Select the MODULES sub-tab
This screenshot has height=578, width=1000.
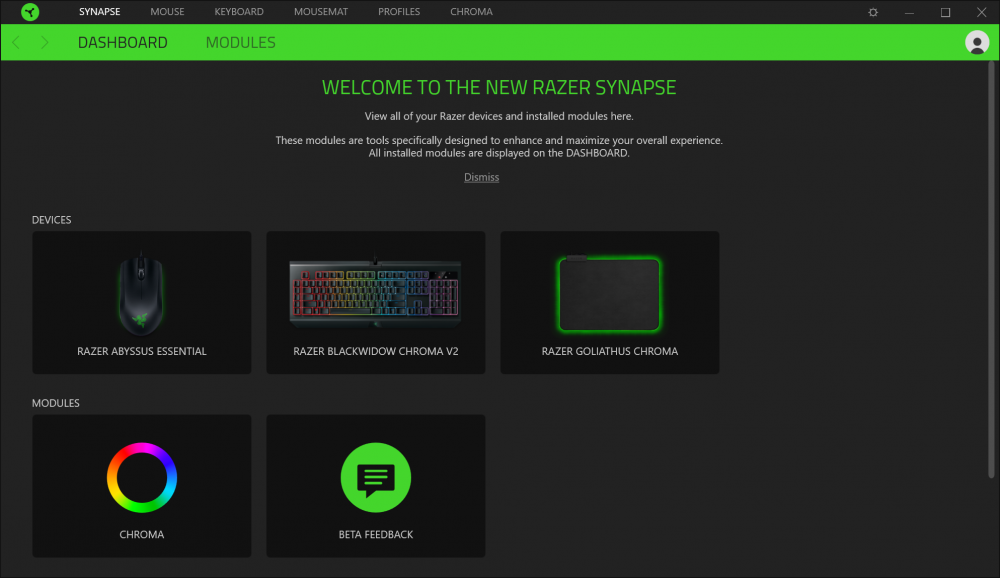240,43
